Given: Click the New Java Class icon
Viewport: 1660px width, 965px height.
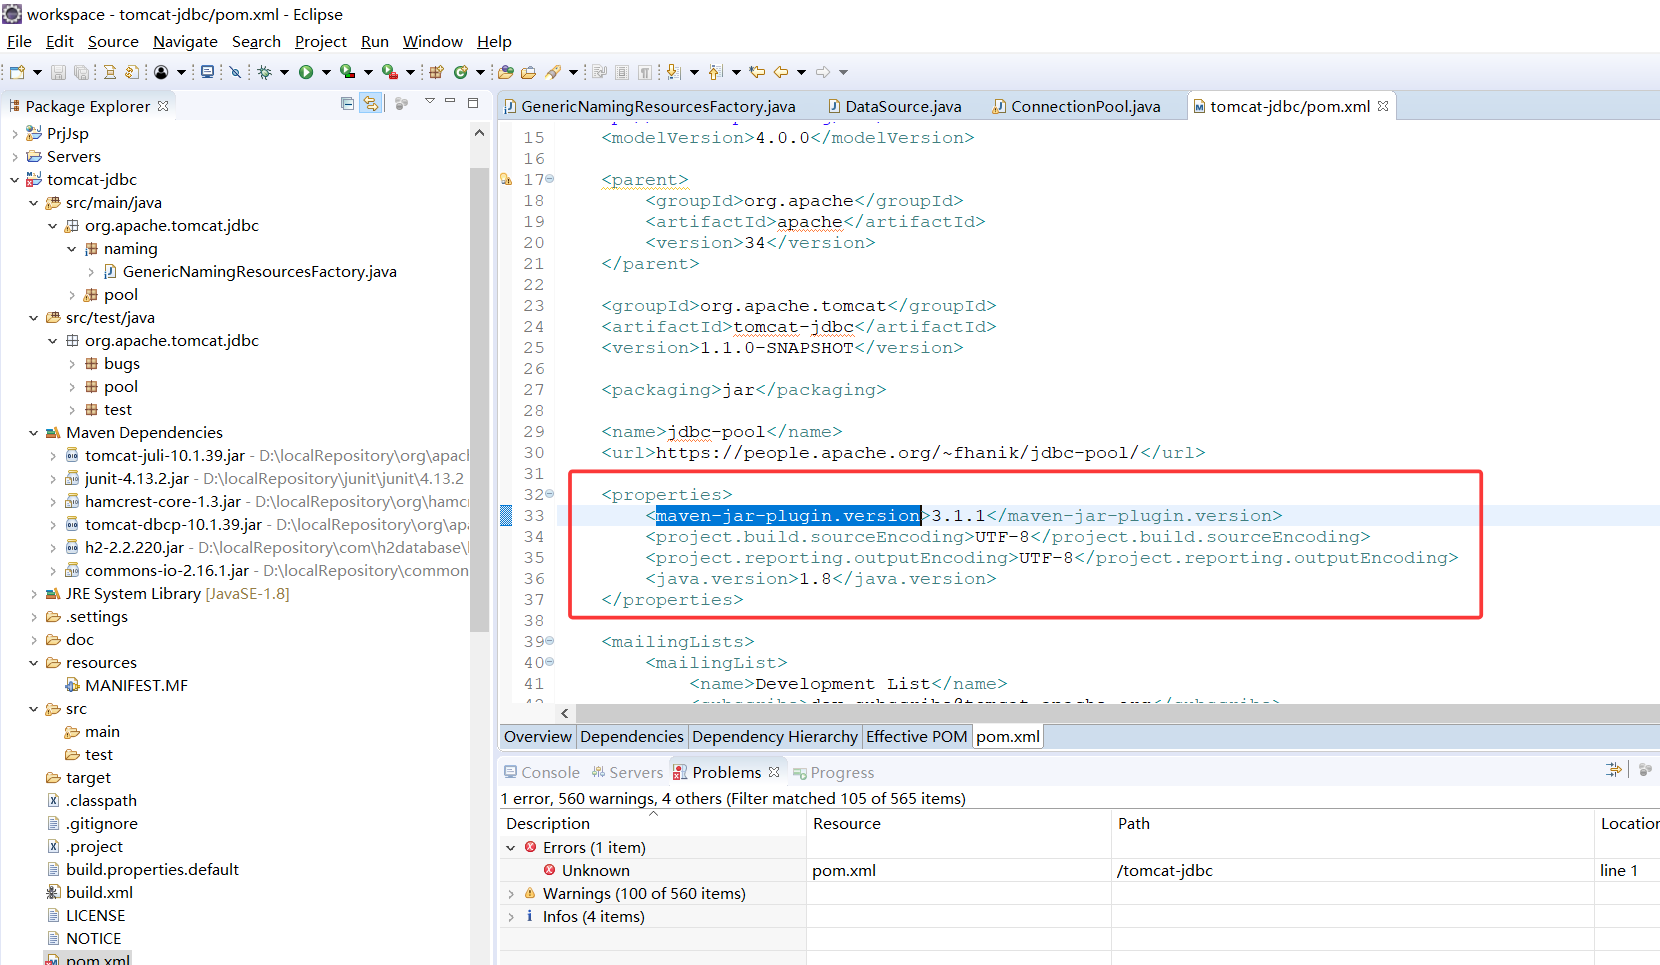Looking at the screenshot, I should 461,72.
